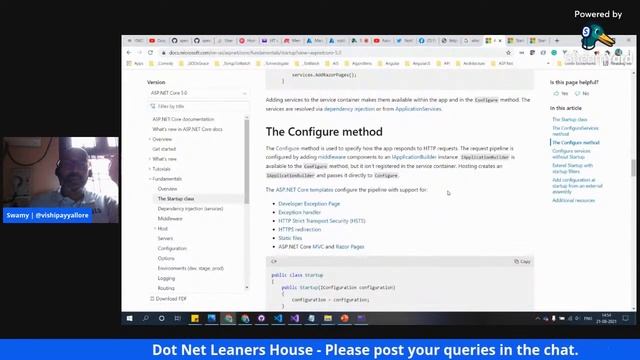
Task: Click the page vertical scrollbar thumb
Action: (x=633, y=167)
